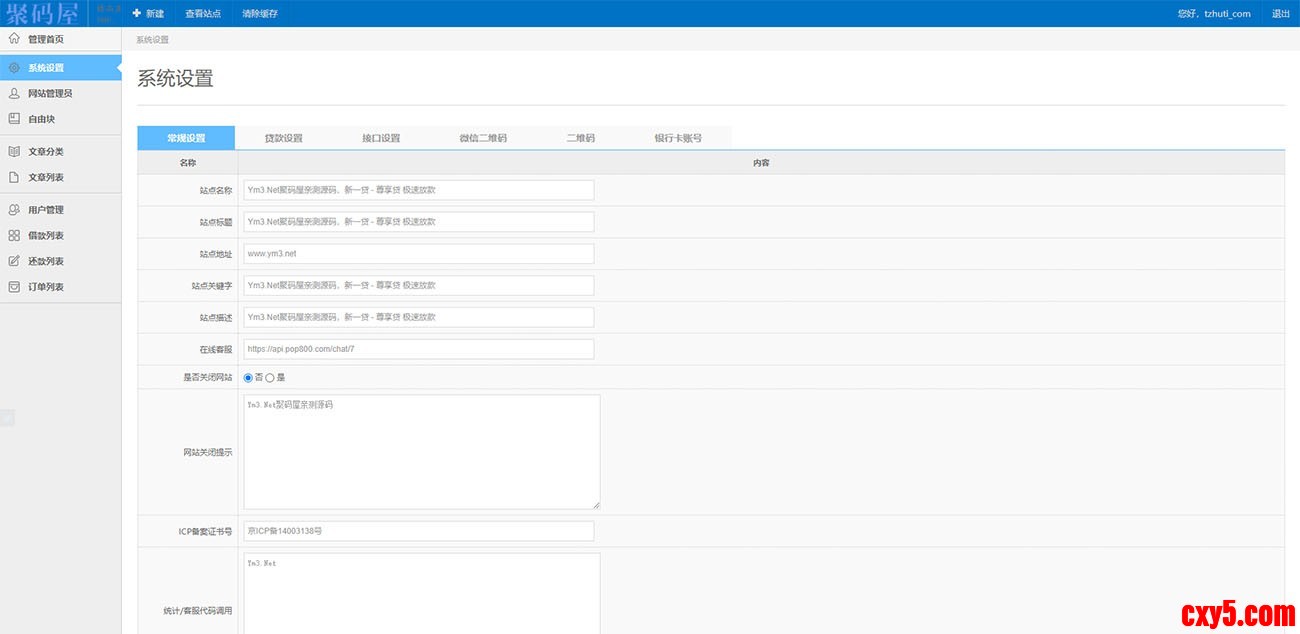Switch to the 微信二维码 tab

[x=483, y=138]
